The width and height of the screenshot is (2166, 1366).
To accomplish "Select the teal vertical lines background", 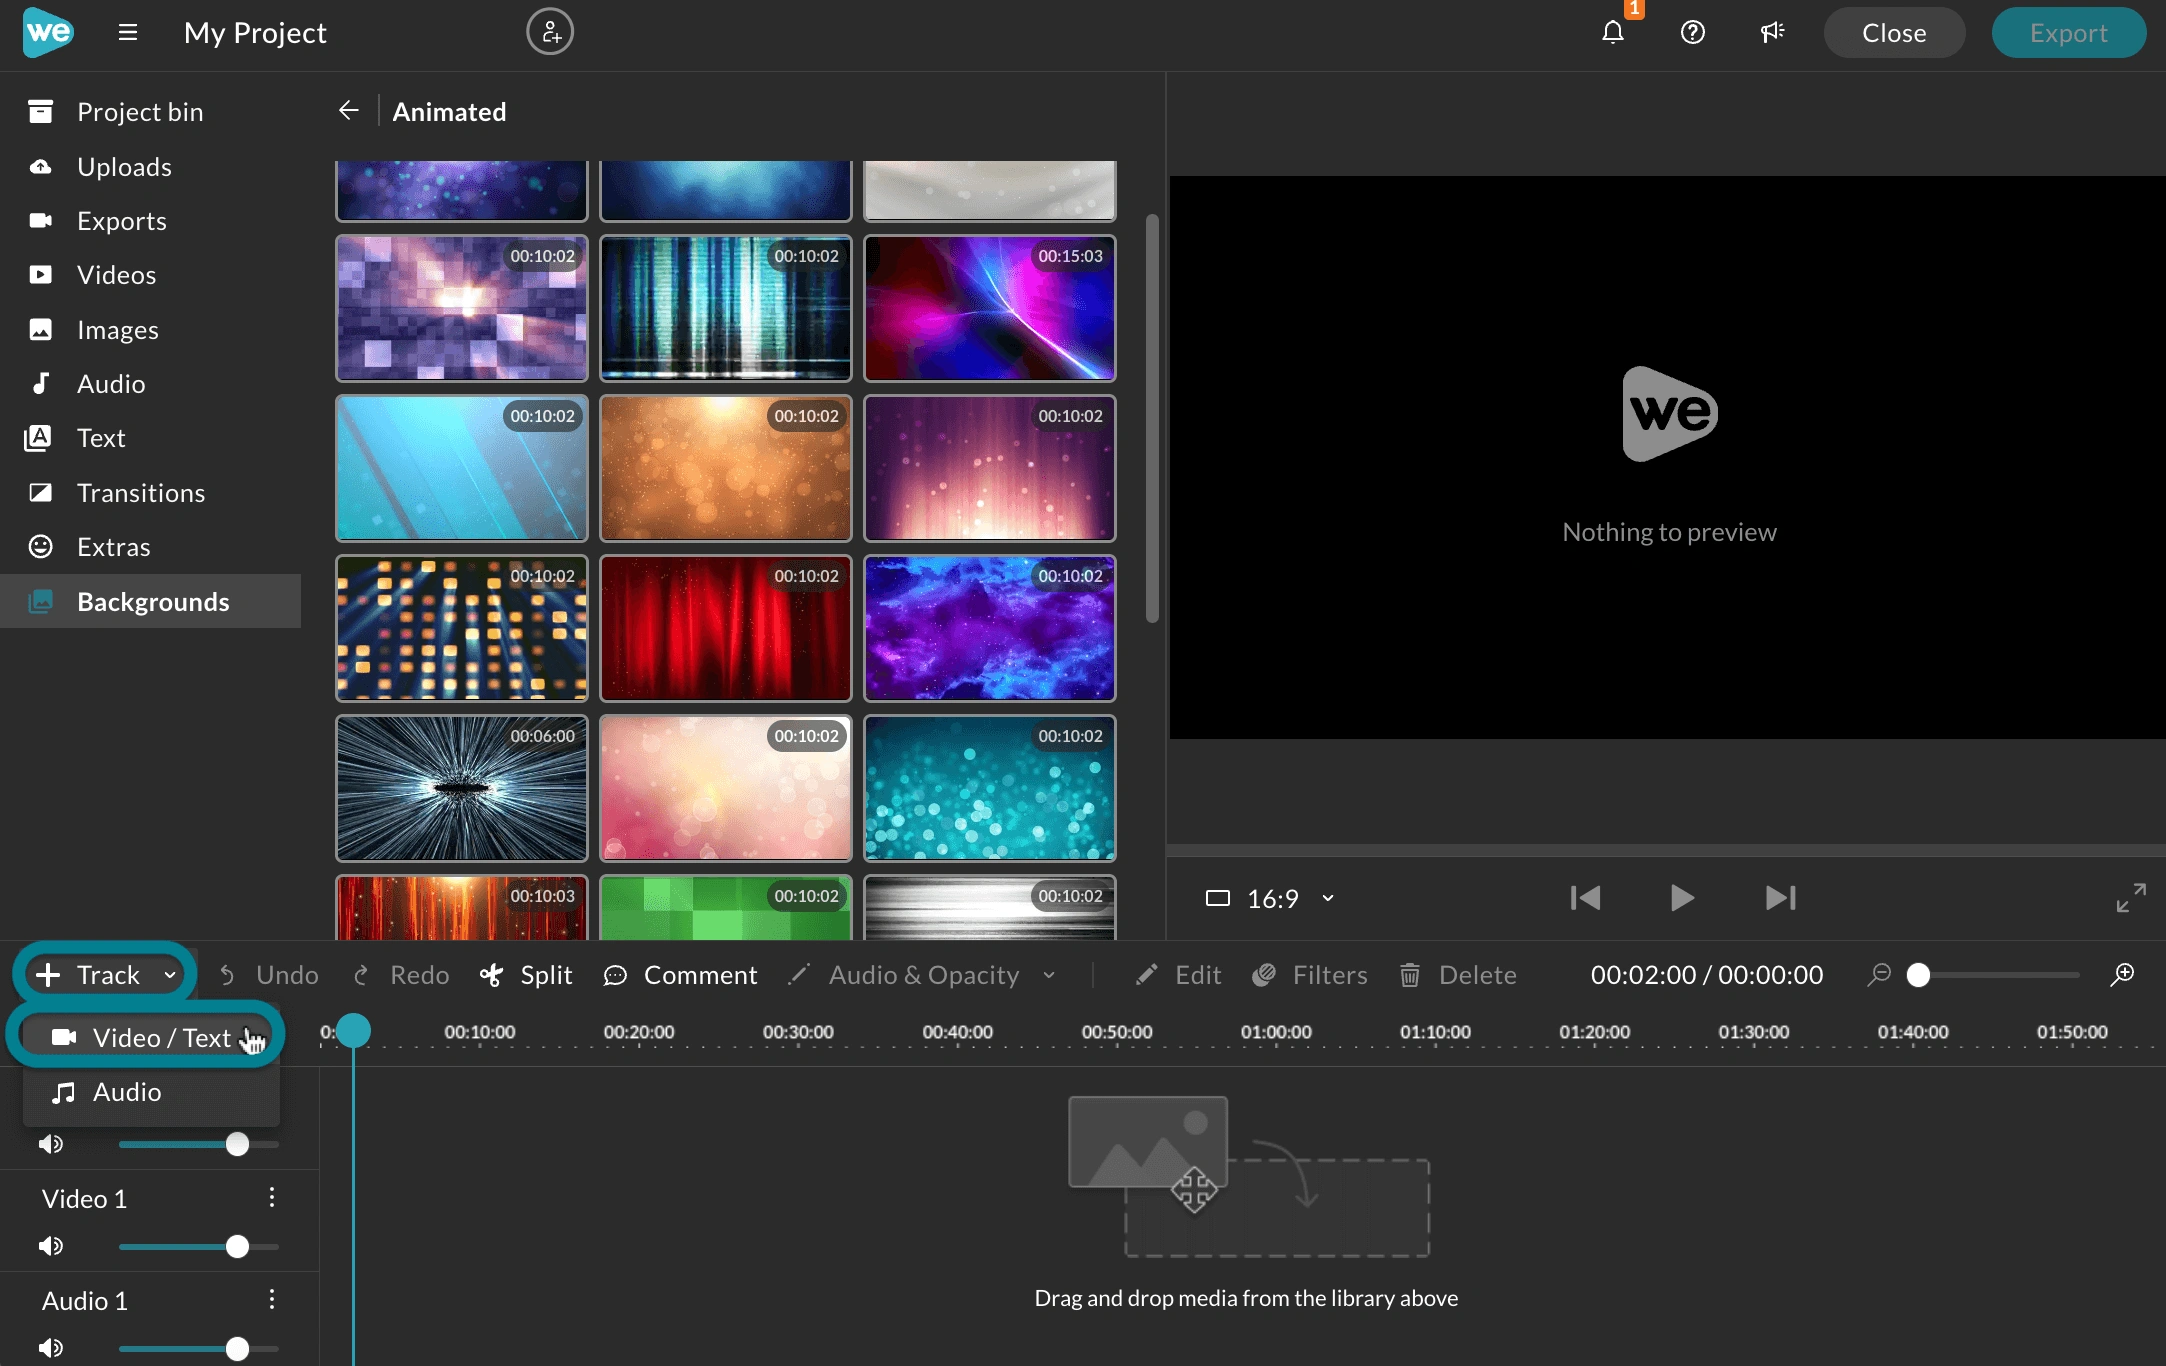I will click(x=726, y=308).
